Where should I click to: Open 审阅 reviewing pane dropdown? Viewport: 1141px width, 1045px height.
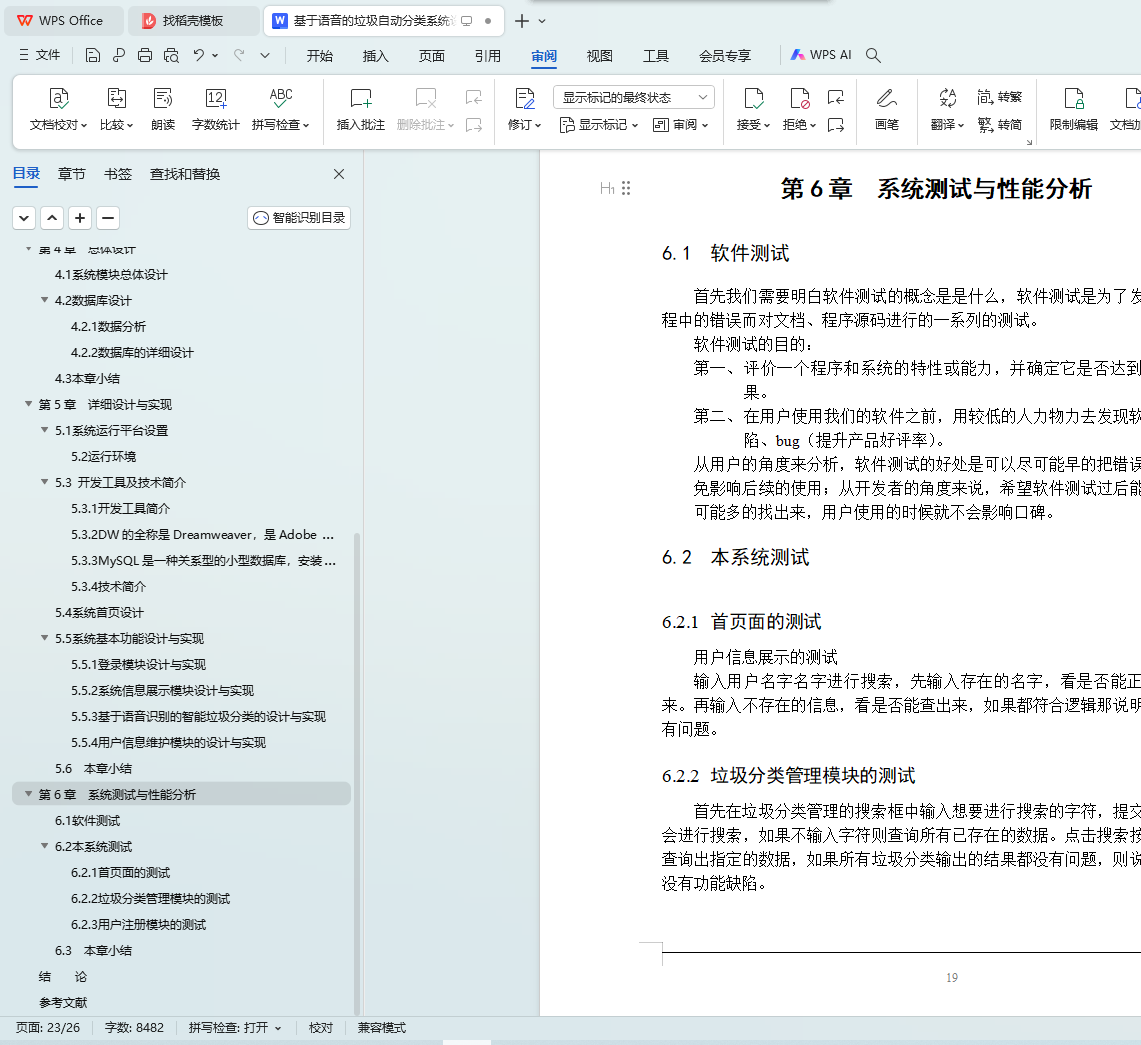coord(680,124)
